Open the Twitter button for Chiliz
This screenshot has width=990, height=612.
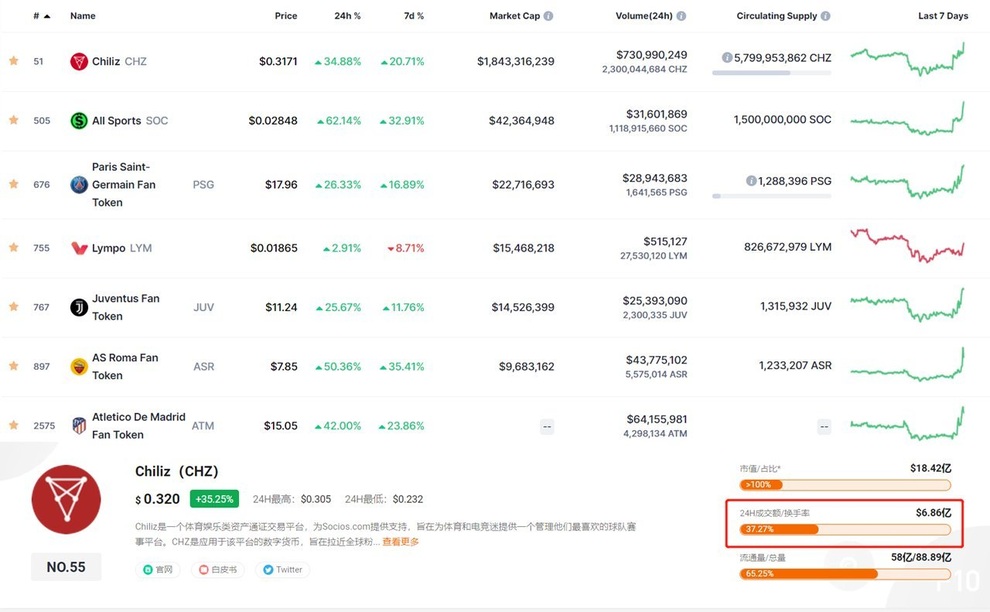tap(282, 569)
